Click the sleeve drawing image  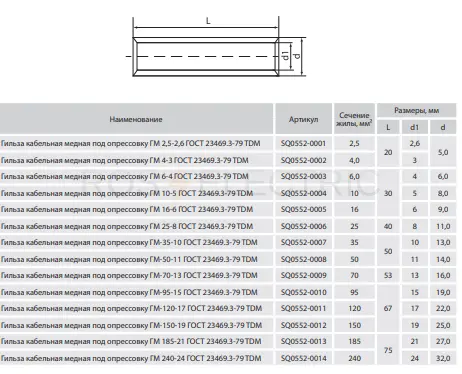pyautogui.click(x=216, y=47)
